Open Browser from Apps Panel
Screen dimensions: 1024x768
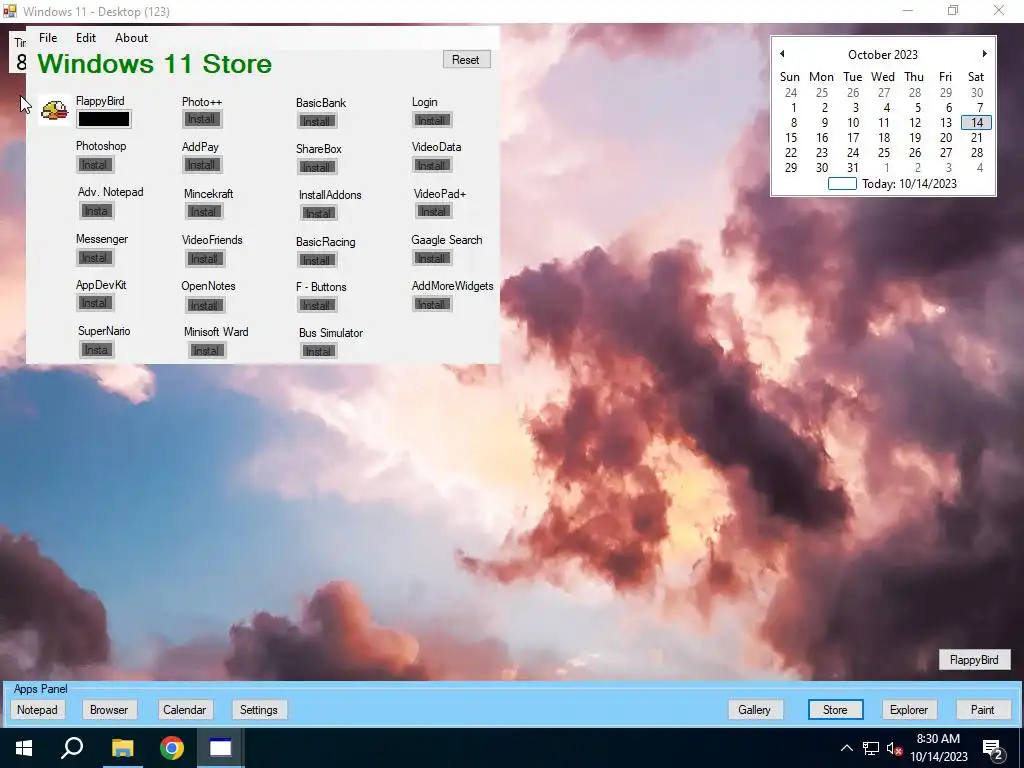tap(109, 710)
